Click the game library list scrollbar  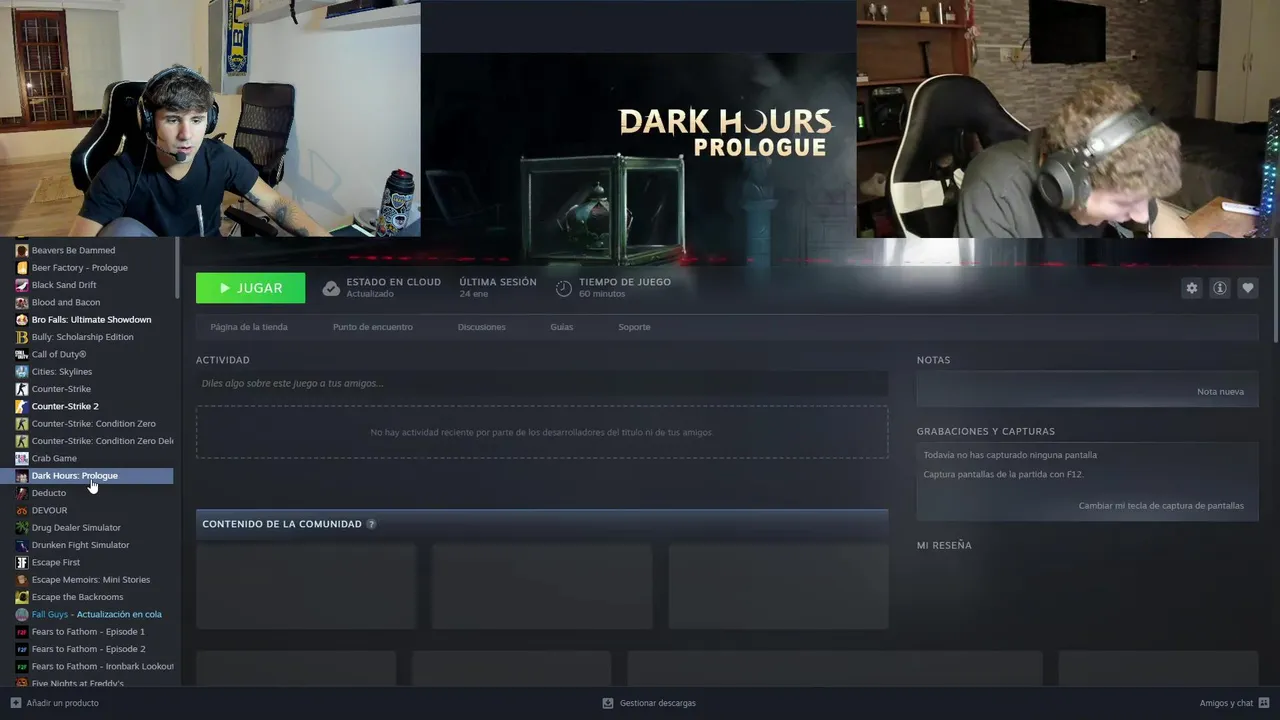(178, 268)
